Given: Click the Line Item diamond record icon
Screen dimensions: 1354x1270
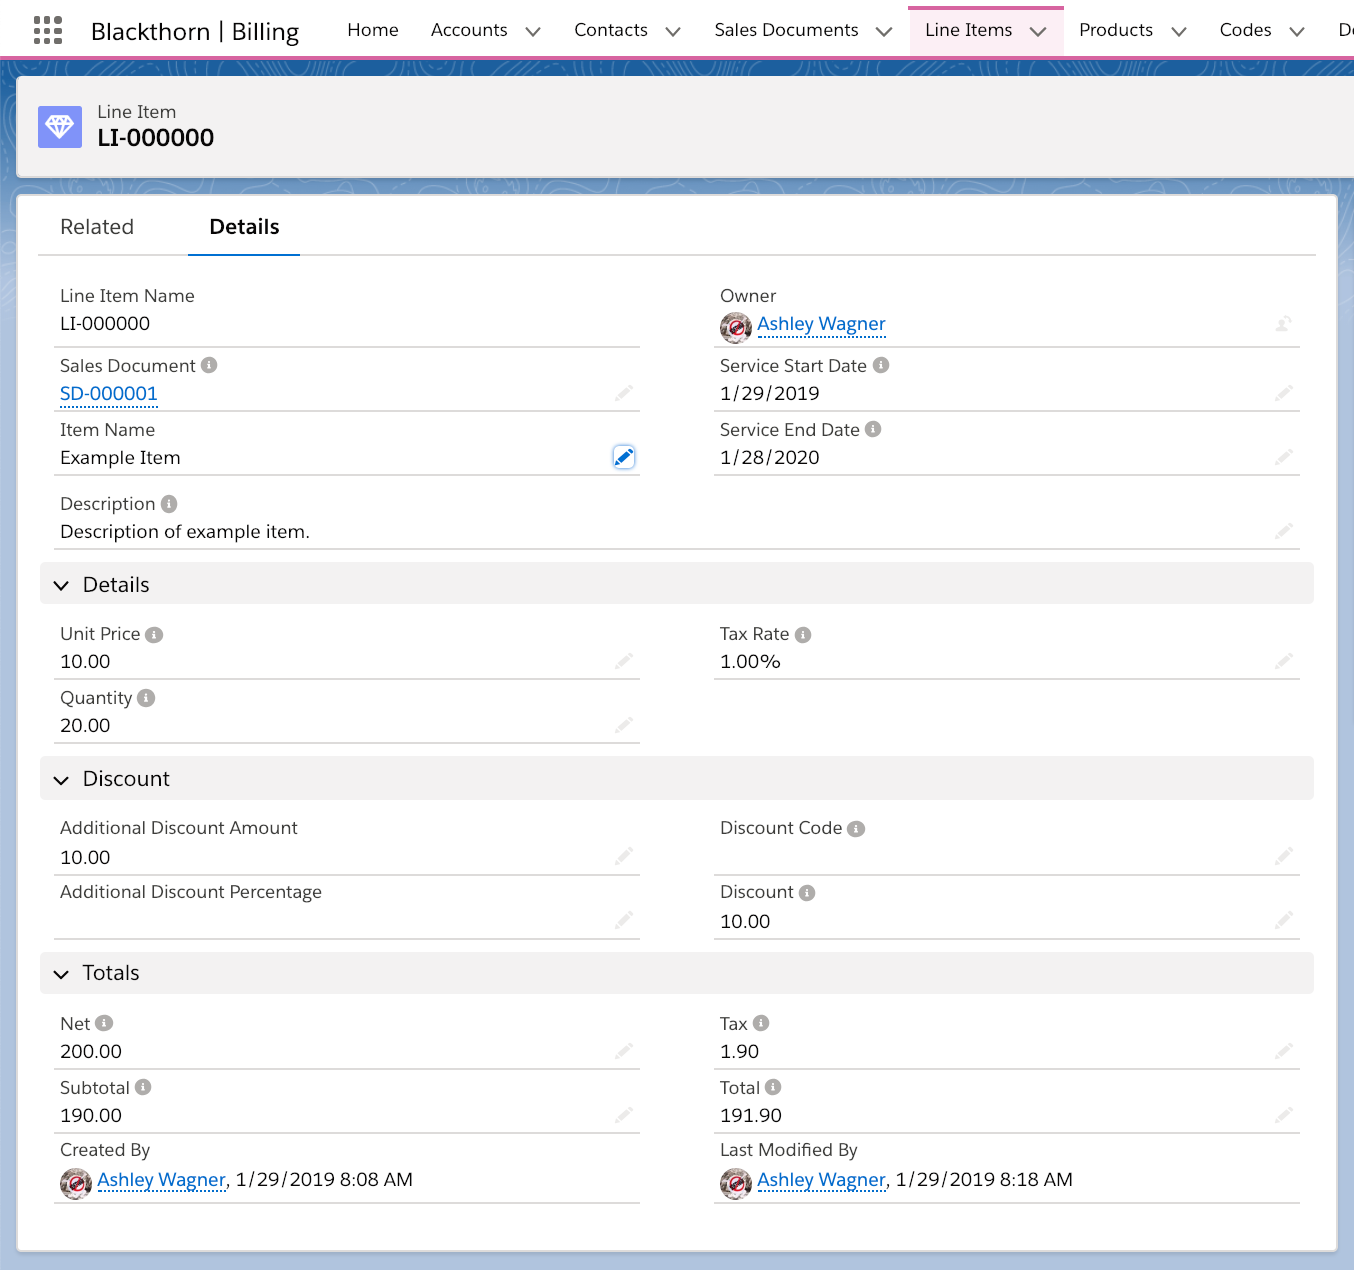Looking at the screenshot, I should 60,126.
